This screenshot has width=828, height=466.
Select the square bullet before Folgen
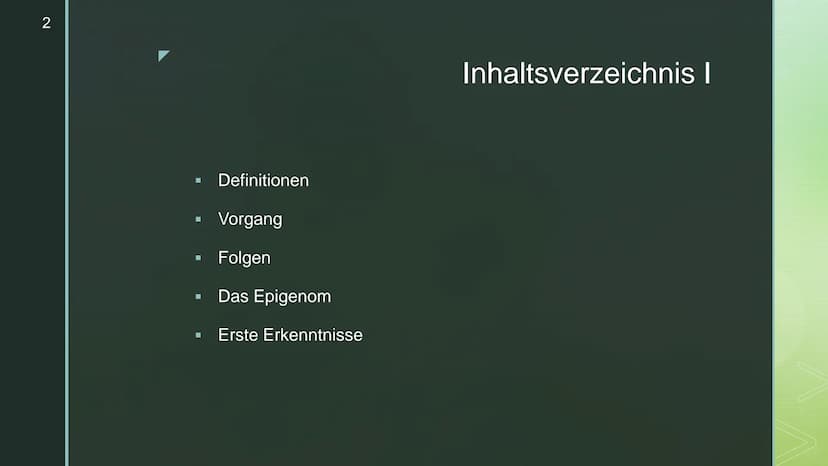point(198,258)
